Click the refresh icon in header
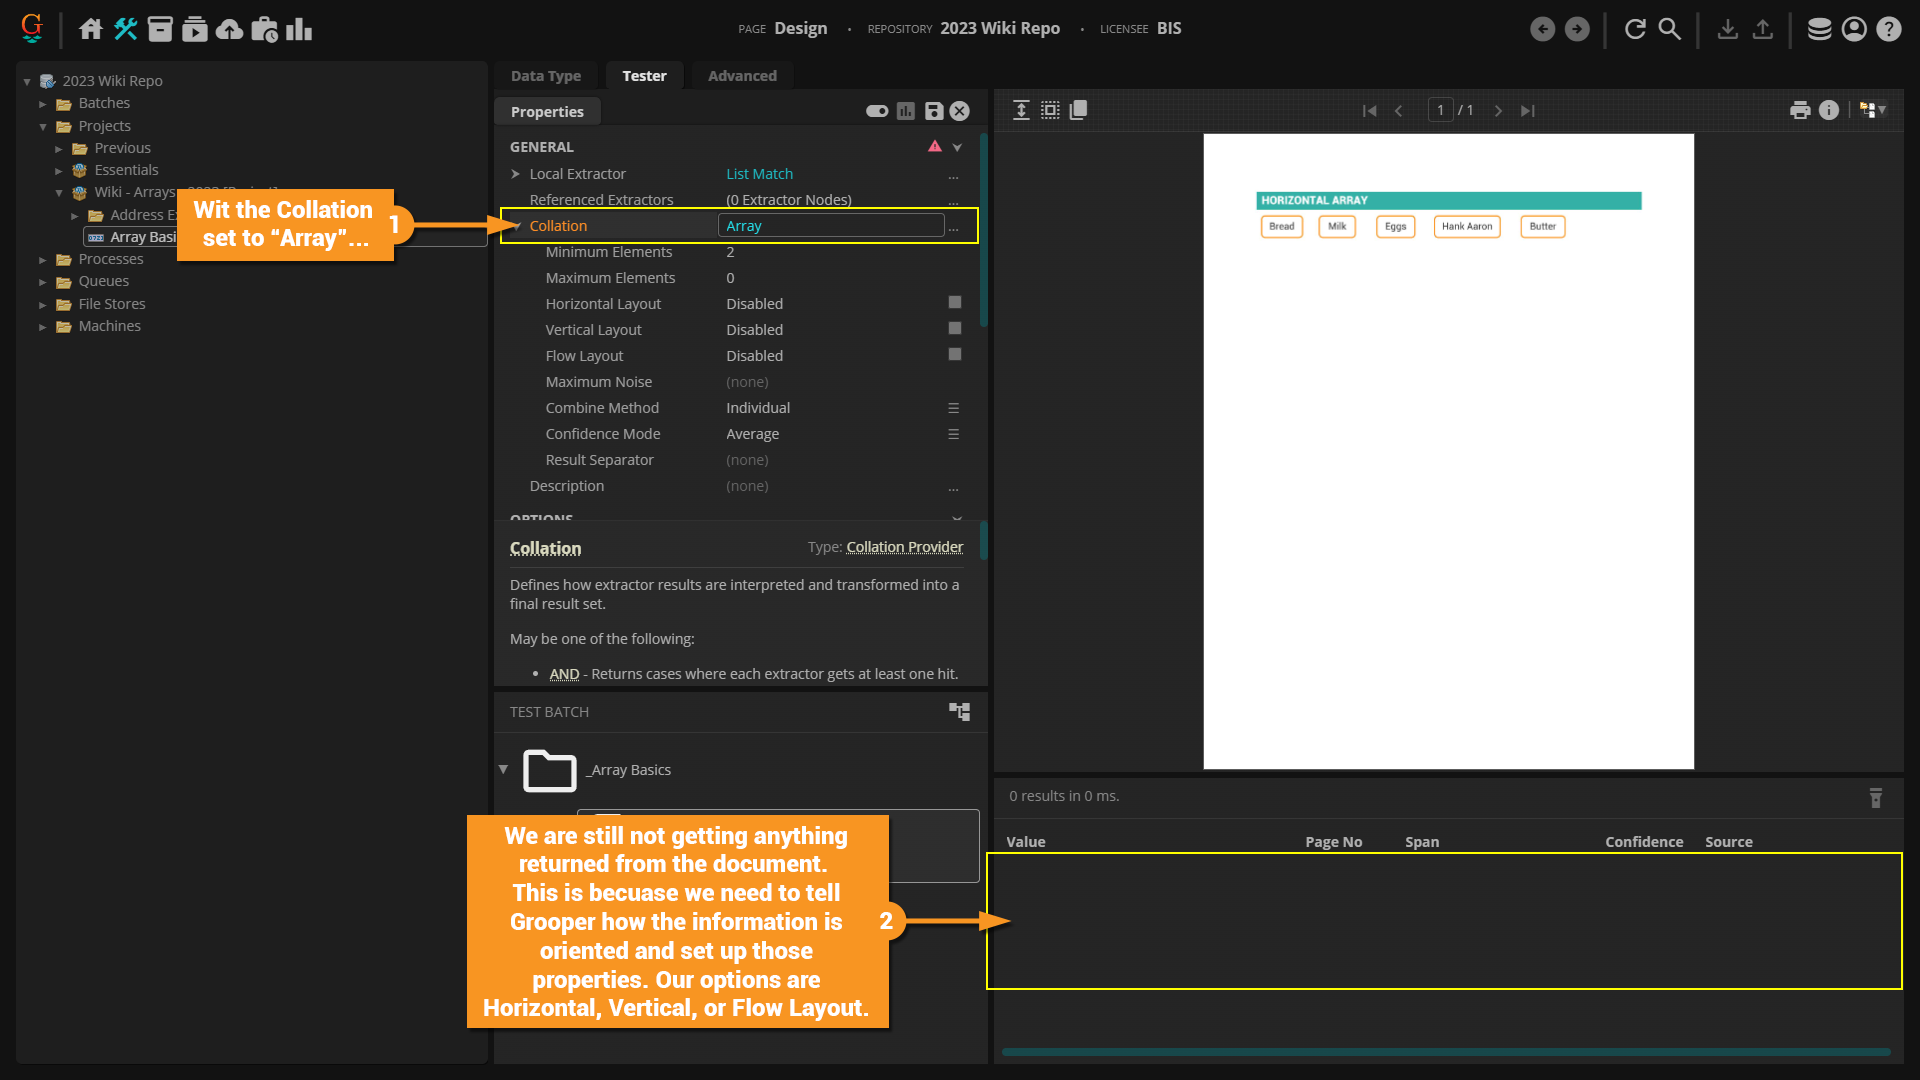The width and height of the screenshot is (1920, 1080). coord(1635,29)
